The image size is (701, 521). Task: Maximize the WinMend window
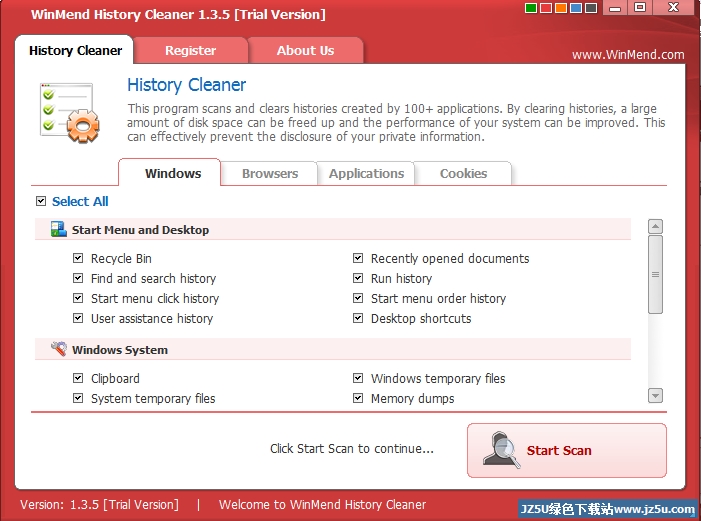640,8
